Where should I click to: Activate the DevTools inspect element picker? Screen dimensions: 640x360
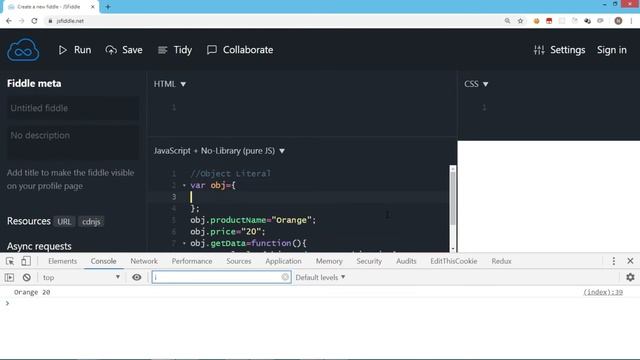10,261
